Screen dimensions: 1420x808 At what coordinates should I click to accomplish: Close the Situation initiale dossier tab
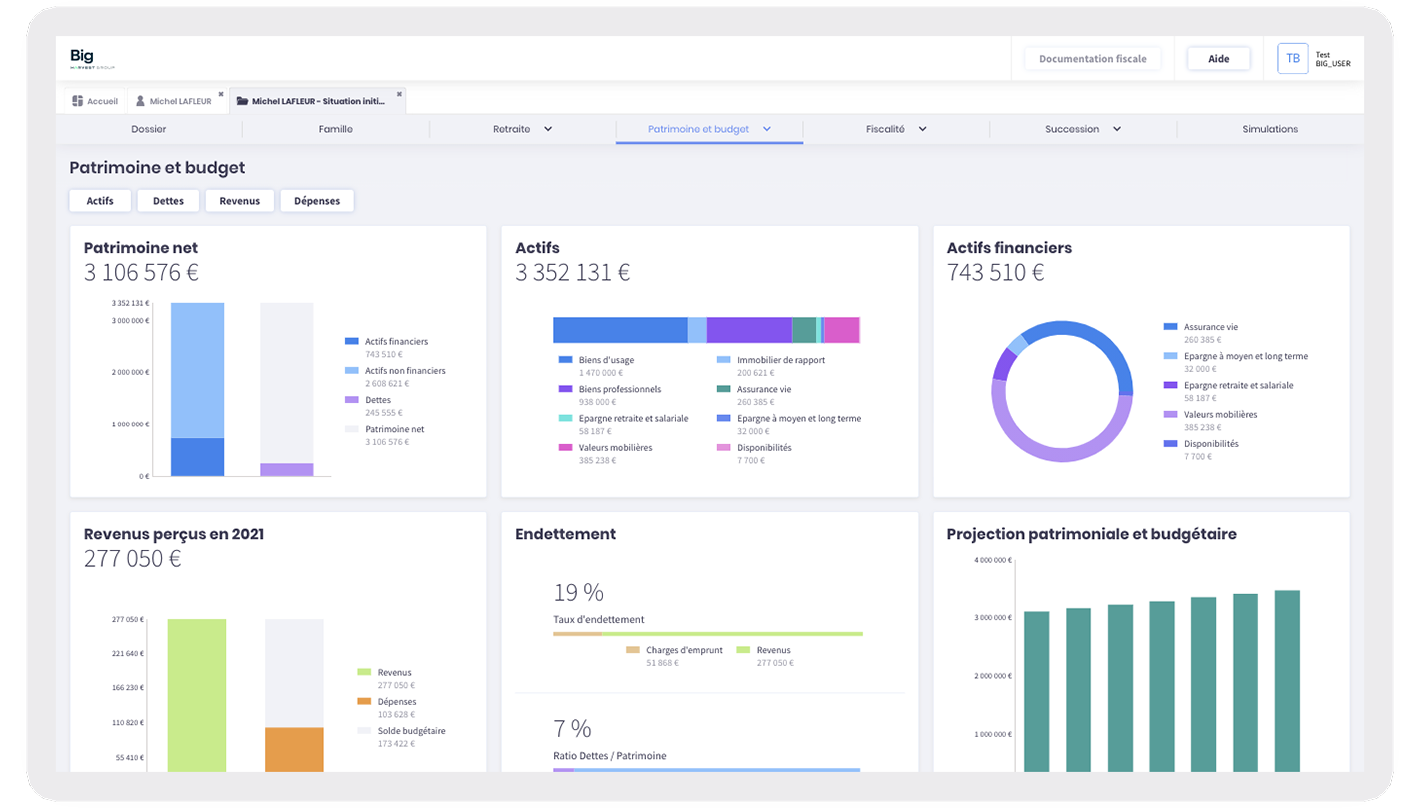pos(399,94)
